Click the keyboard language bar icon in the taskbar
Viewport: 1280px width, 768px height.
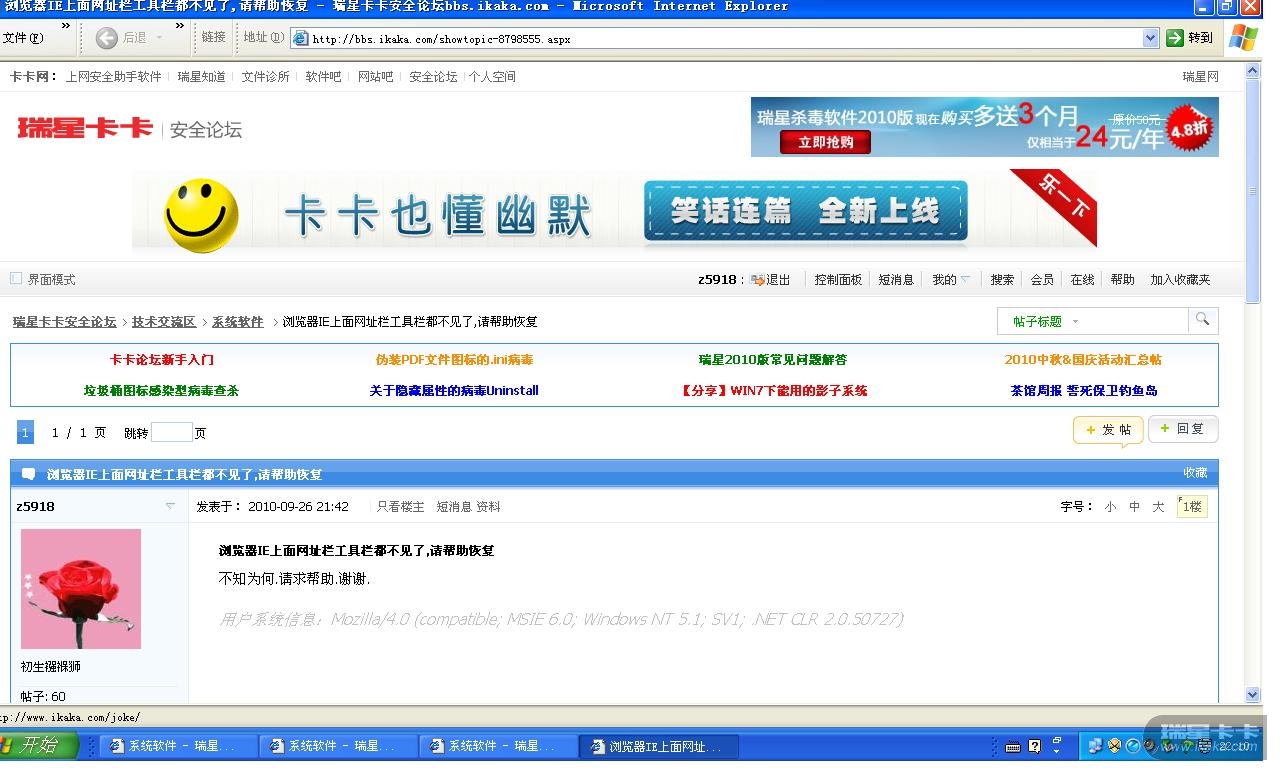pyautogui.click(x=1012, y=746)
